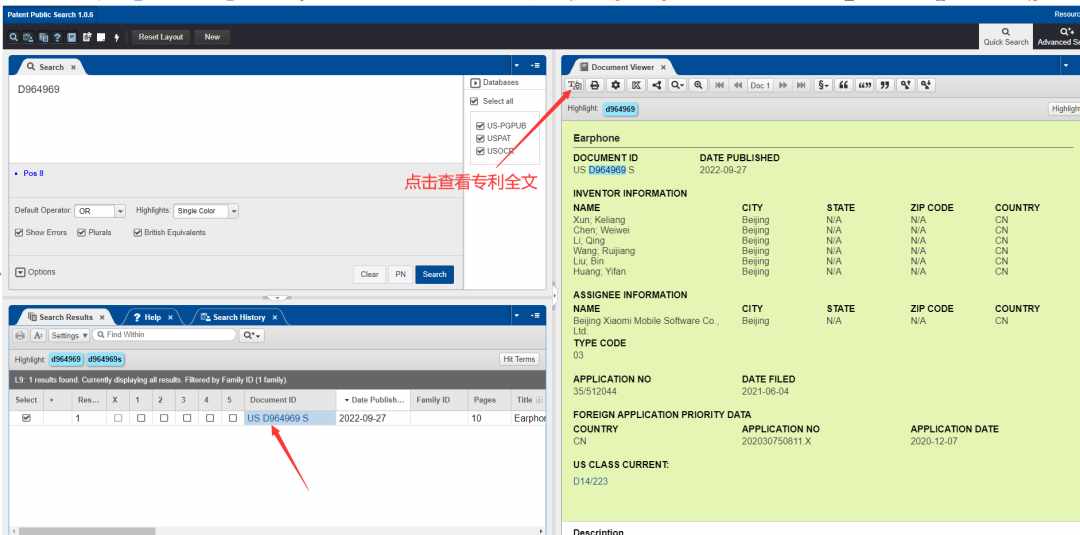Click the lightning bolt icon in top toolbar
Image resolution: width=1080 pixels, height=535 pixels.
pyautogui.click(x=116, y=37)
